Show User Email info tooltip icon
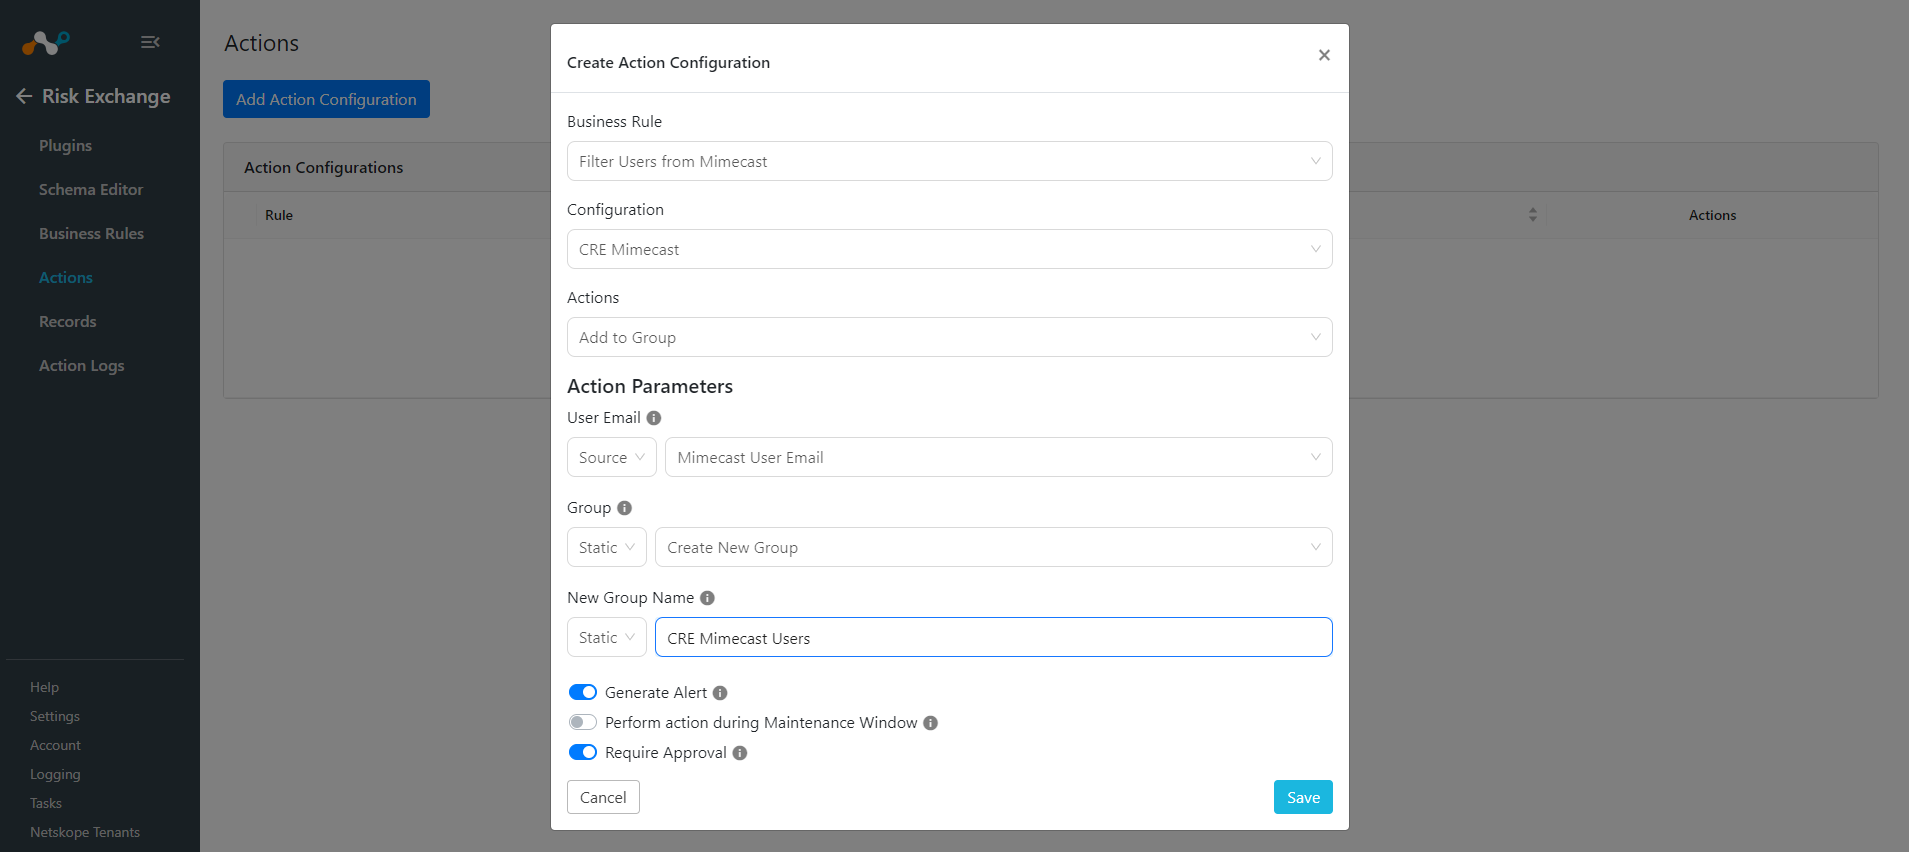The image size is (1909, 852). (654, 418)
